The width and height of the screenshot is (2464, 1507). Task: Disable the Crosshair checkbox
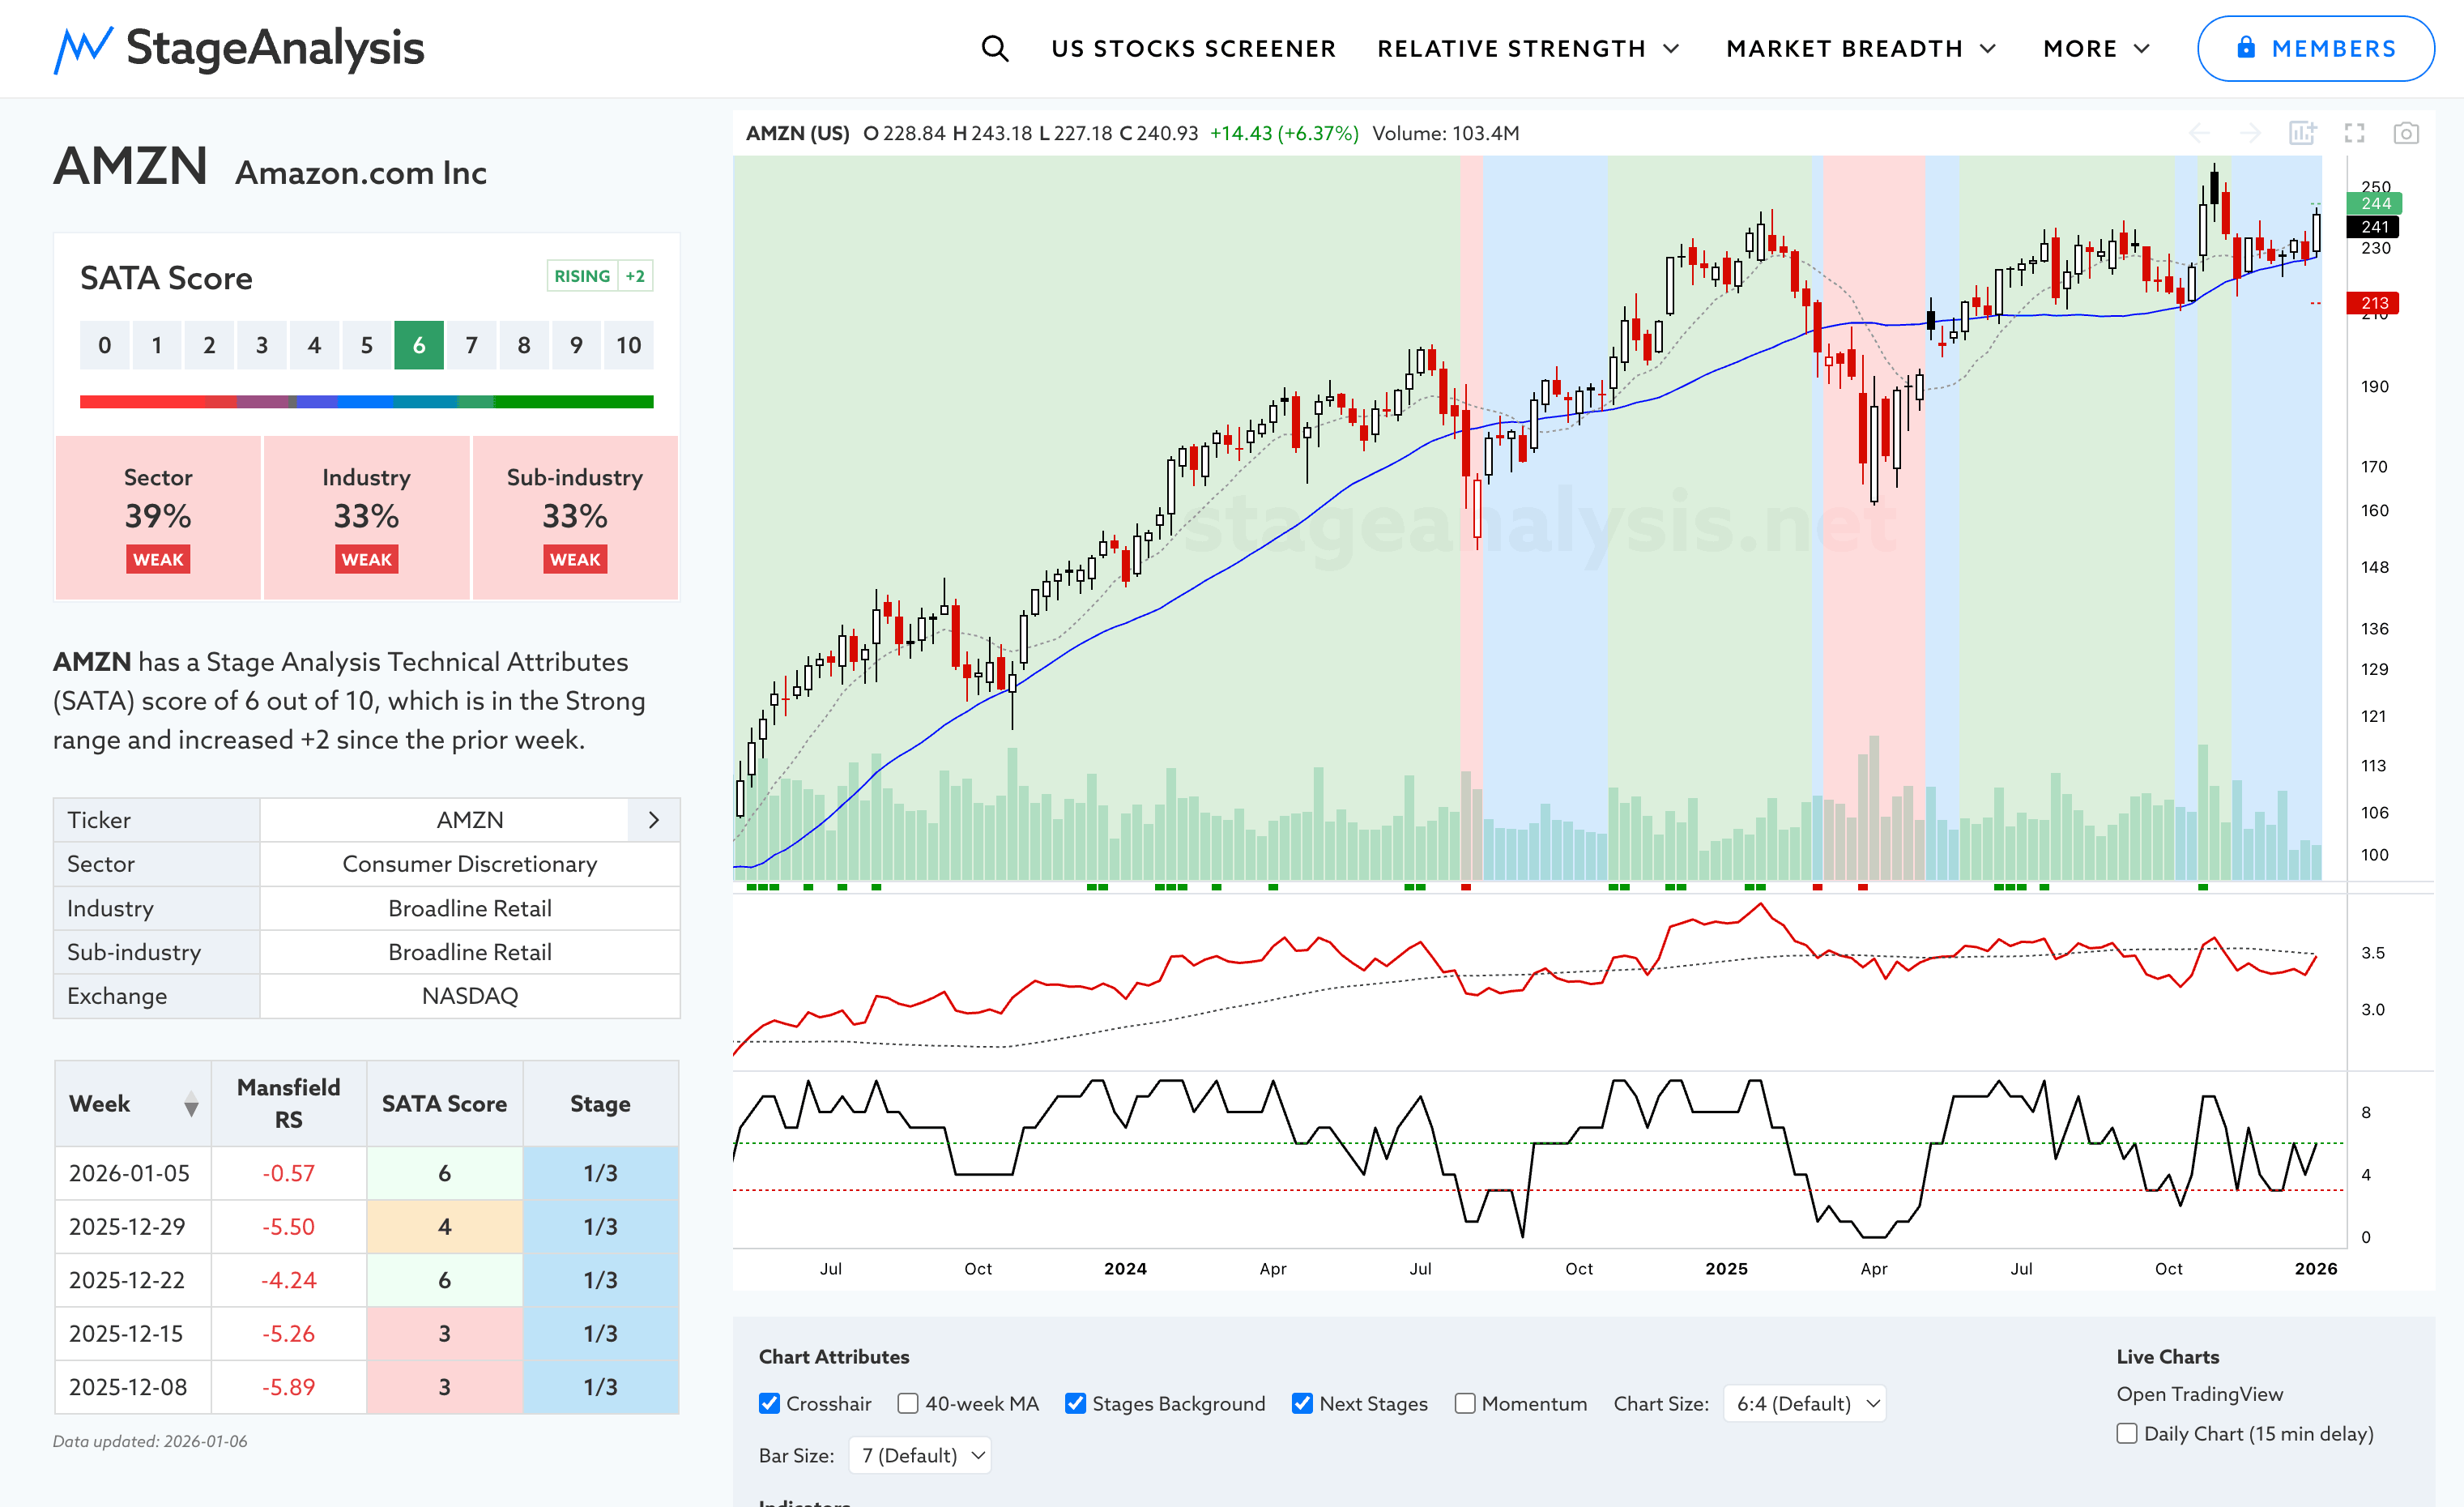(x=769, y=1403)
